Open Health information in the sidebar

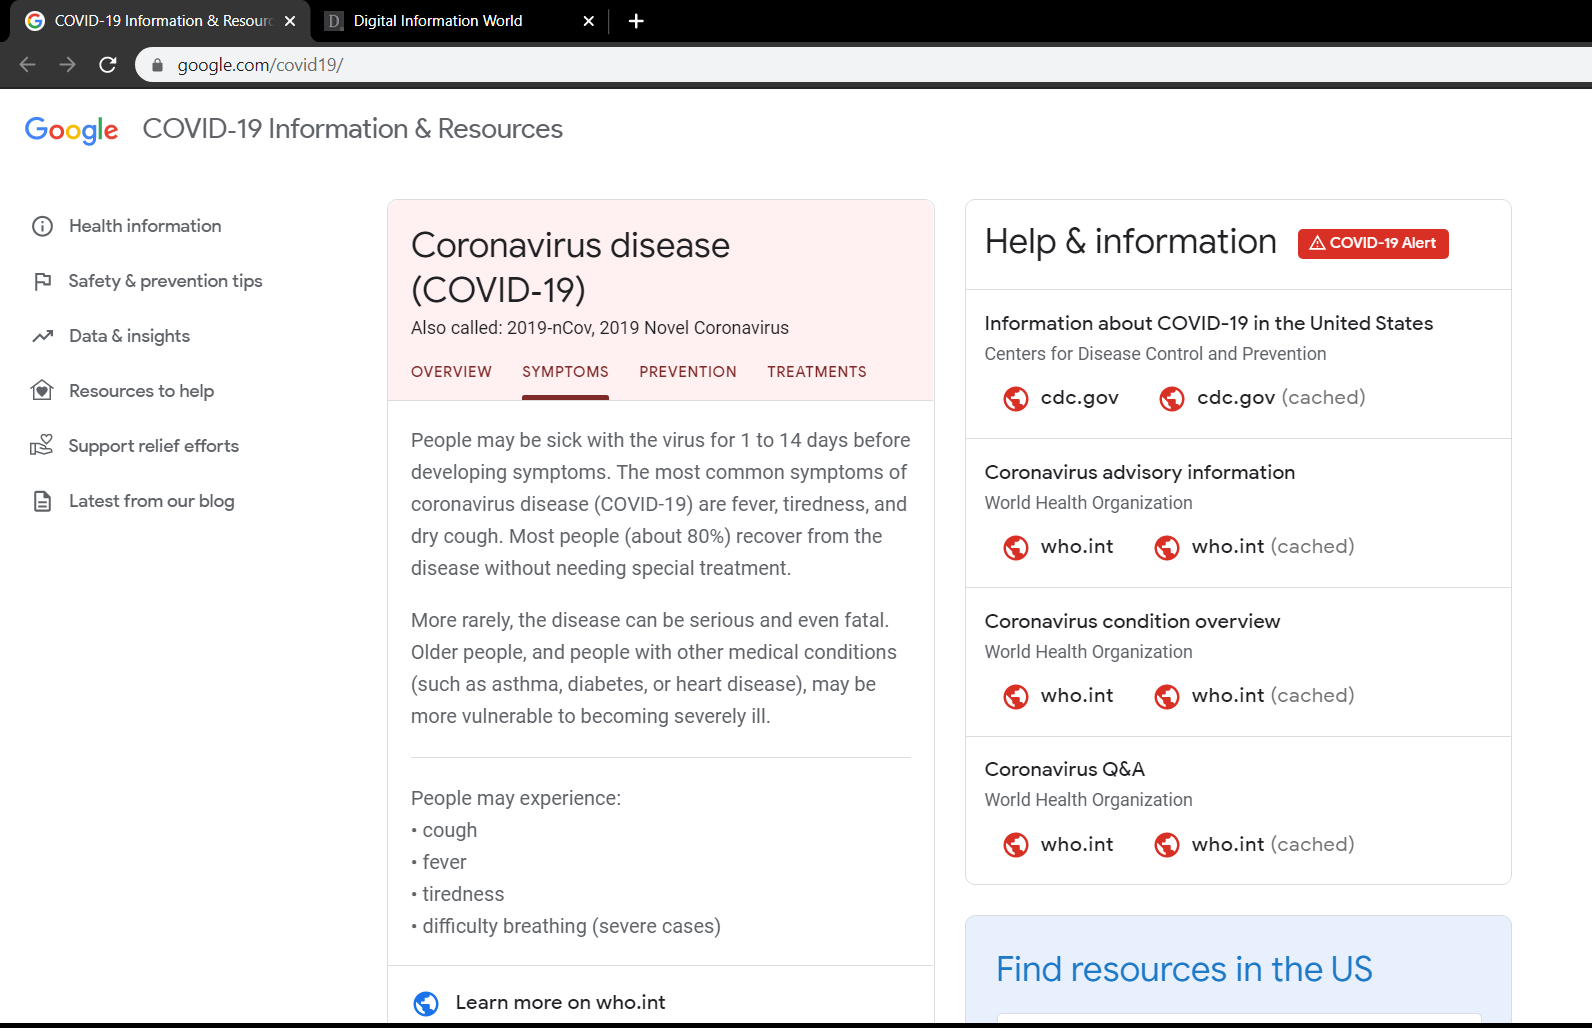click(145, 226)
